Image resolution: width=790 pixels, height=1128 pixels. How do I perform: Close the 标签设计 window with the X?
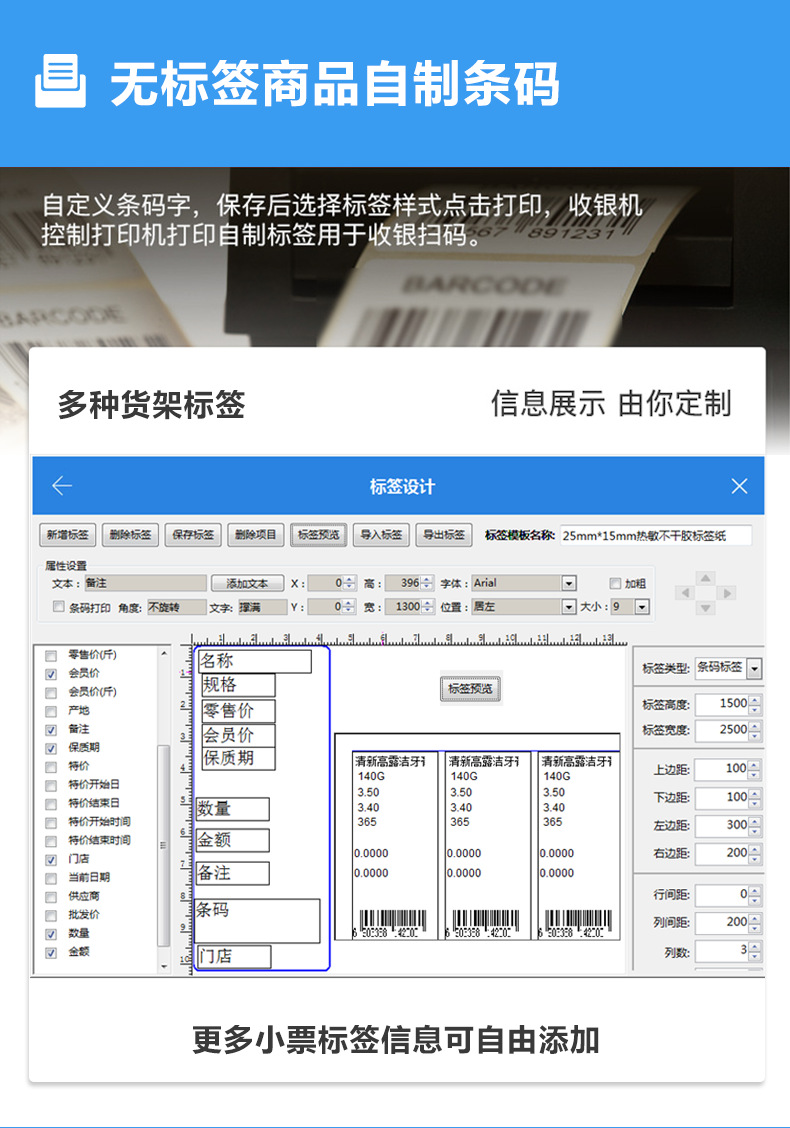click(x=739, y=486)
